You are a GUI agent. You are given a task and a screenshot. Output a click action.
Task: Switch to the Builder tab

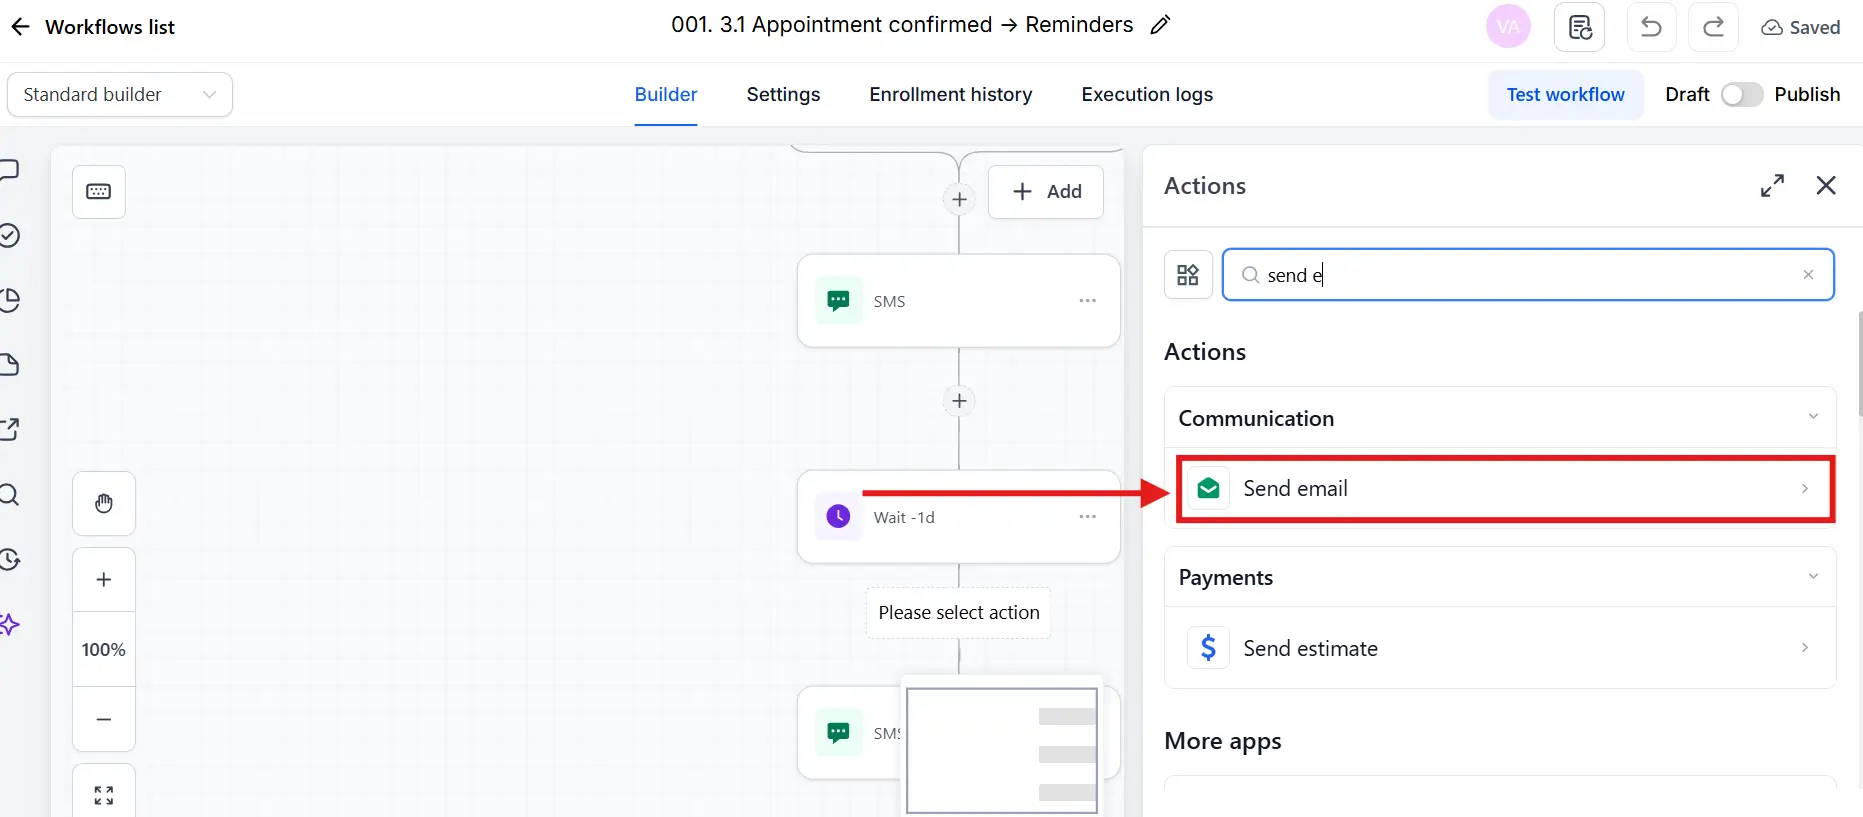click(666, 94)
